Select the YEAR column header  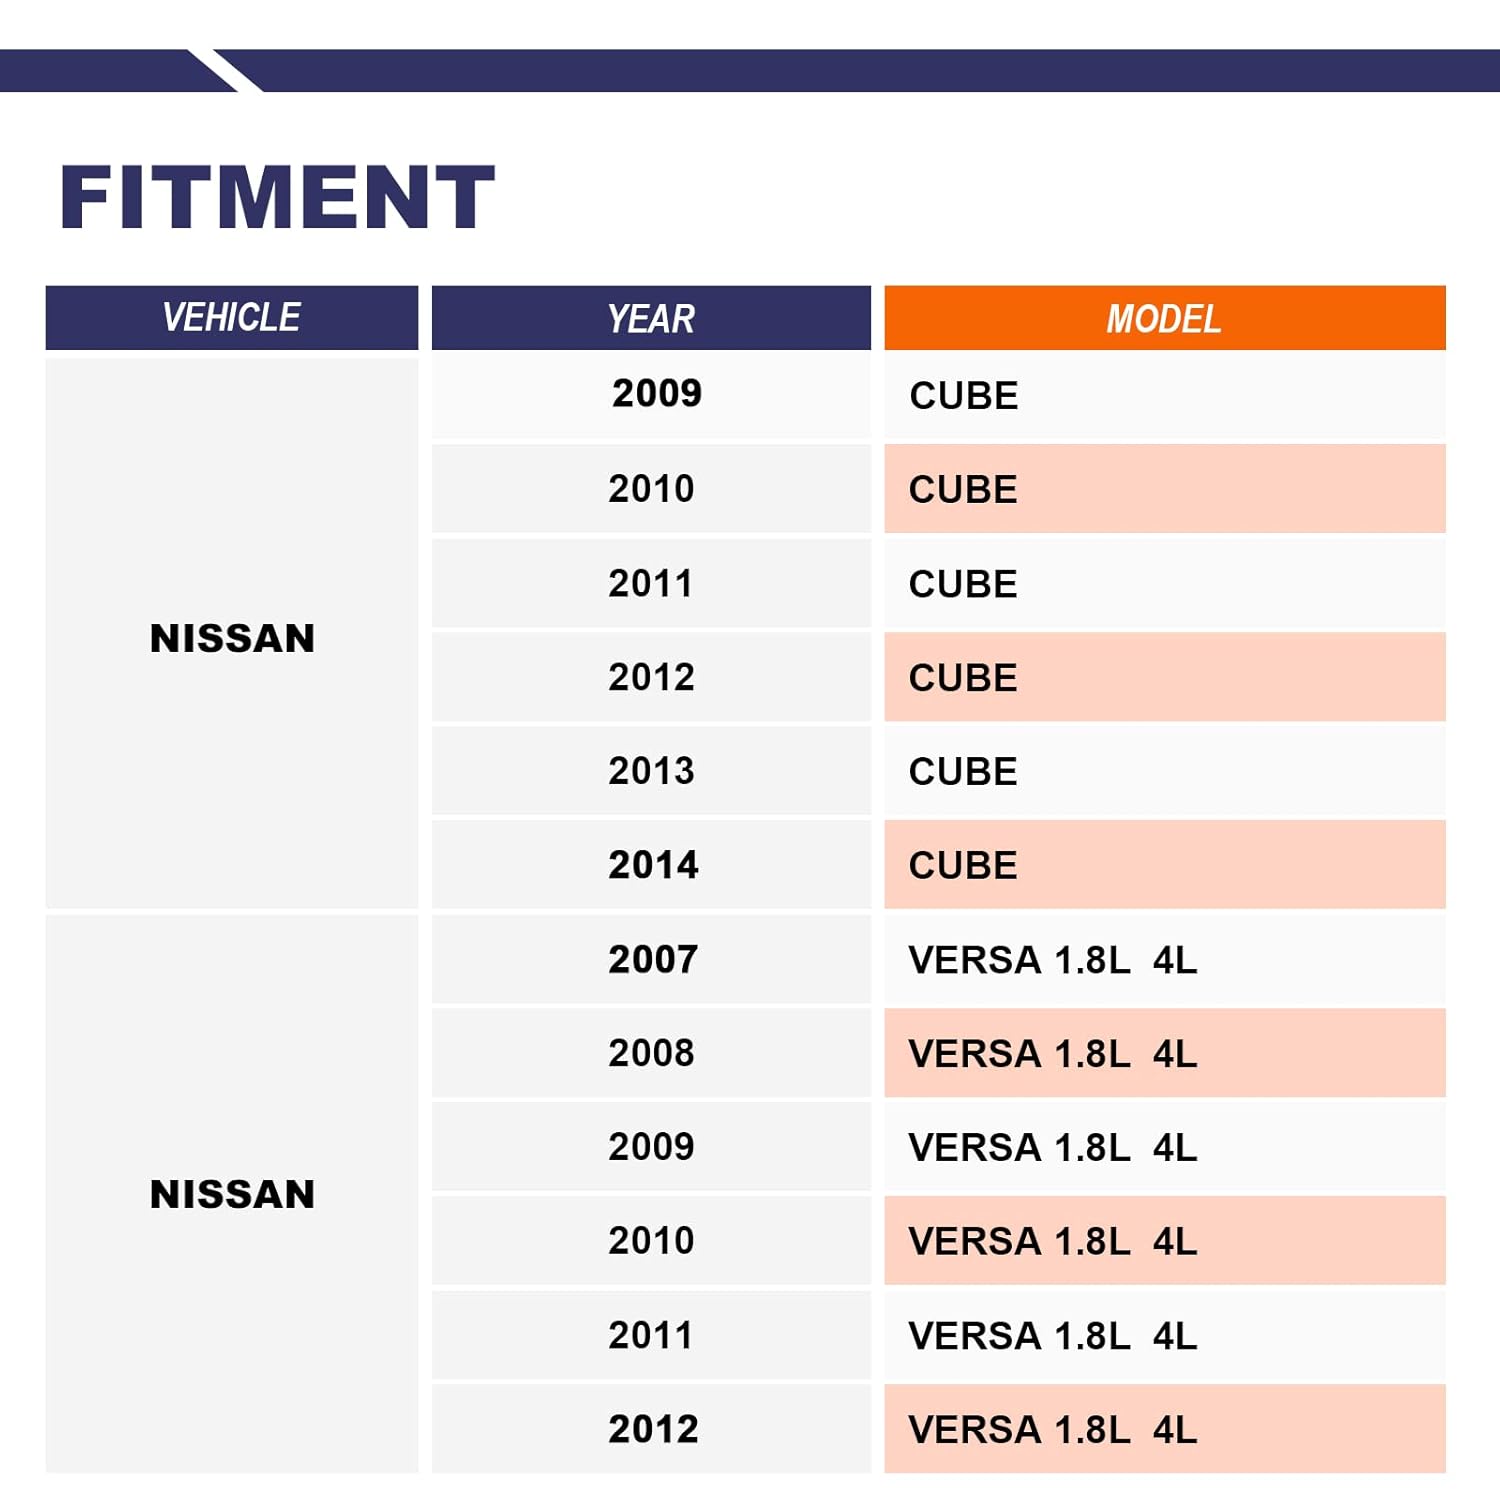click(x=651, y=319)
